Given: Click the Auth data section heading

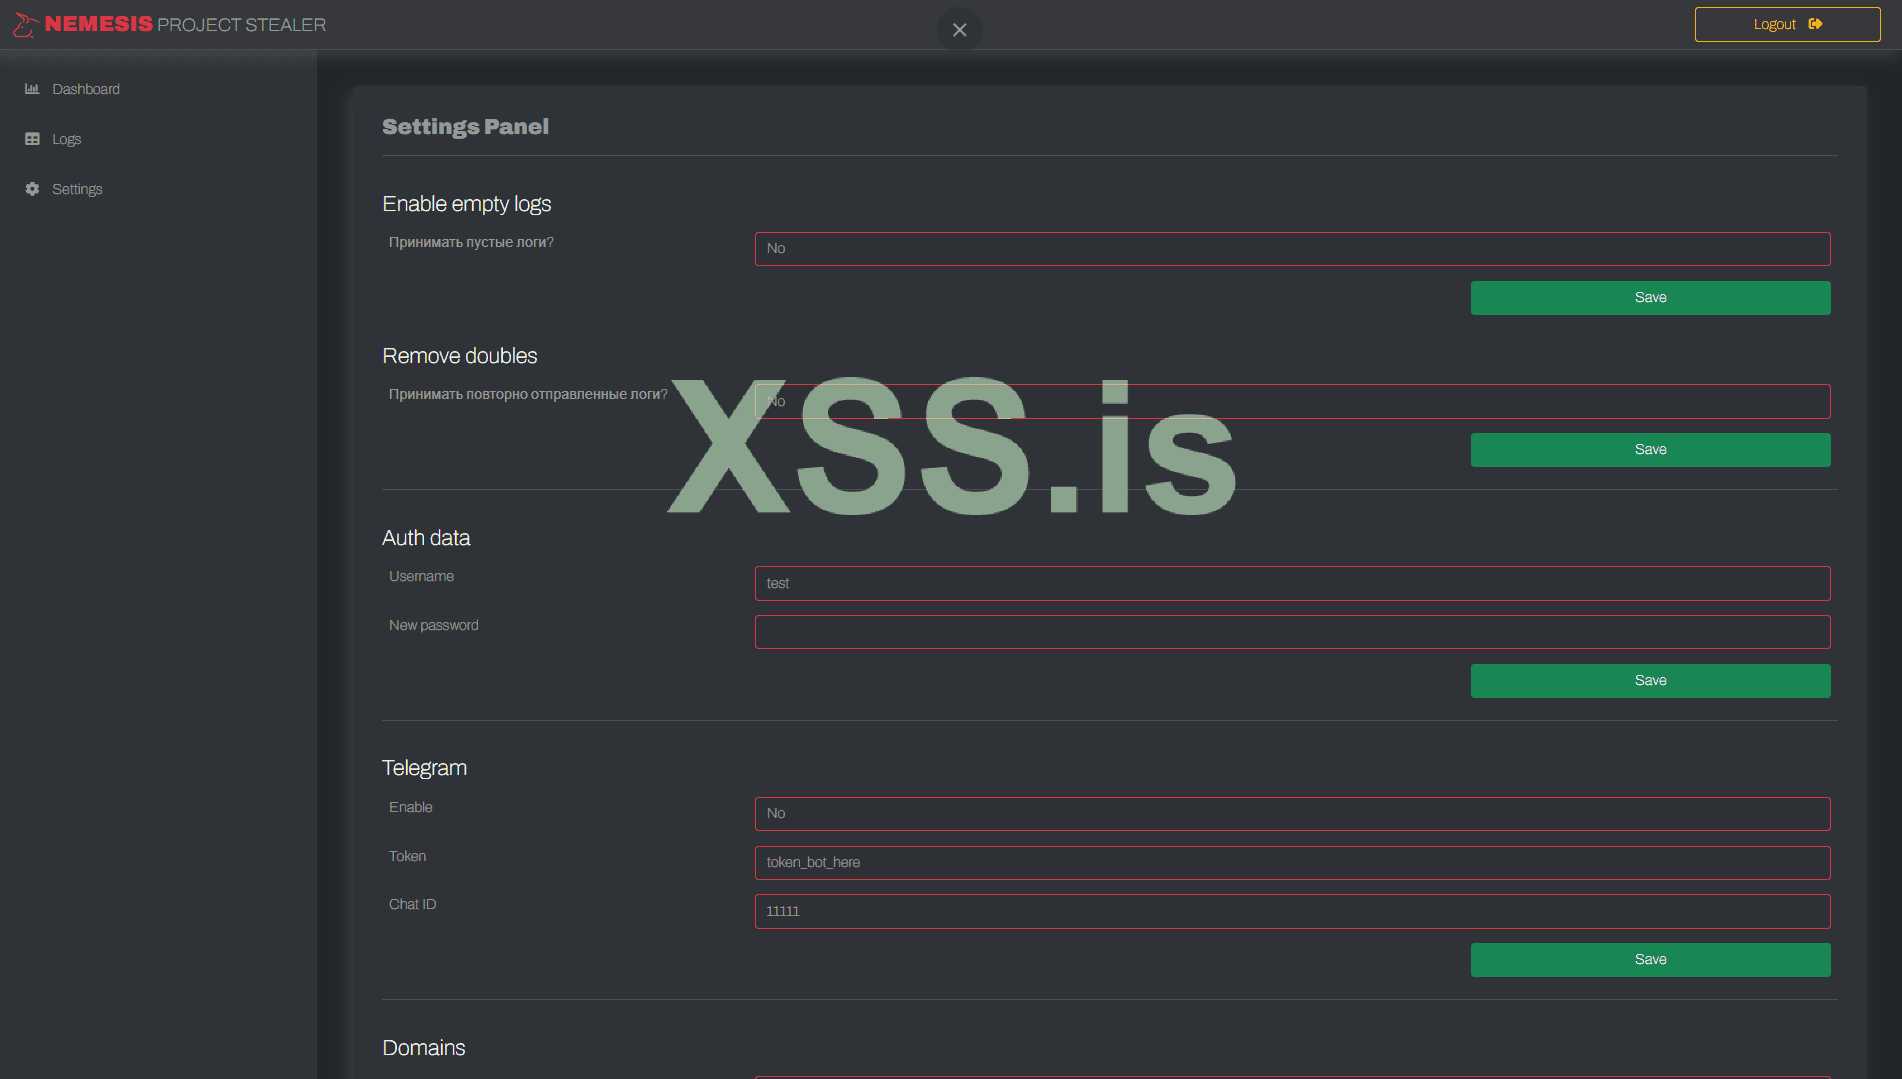Looking at the screenshot, I should [426, 538].
